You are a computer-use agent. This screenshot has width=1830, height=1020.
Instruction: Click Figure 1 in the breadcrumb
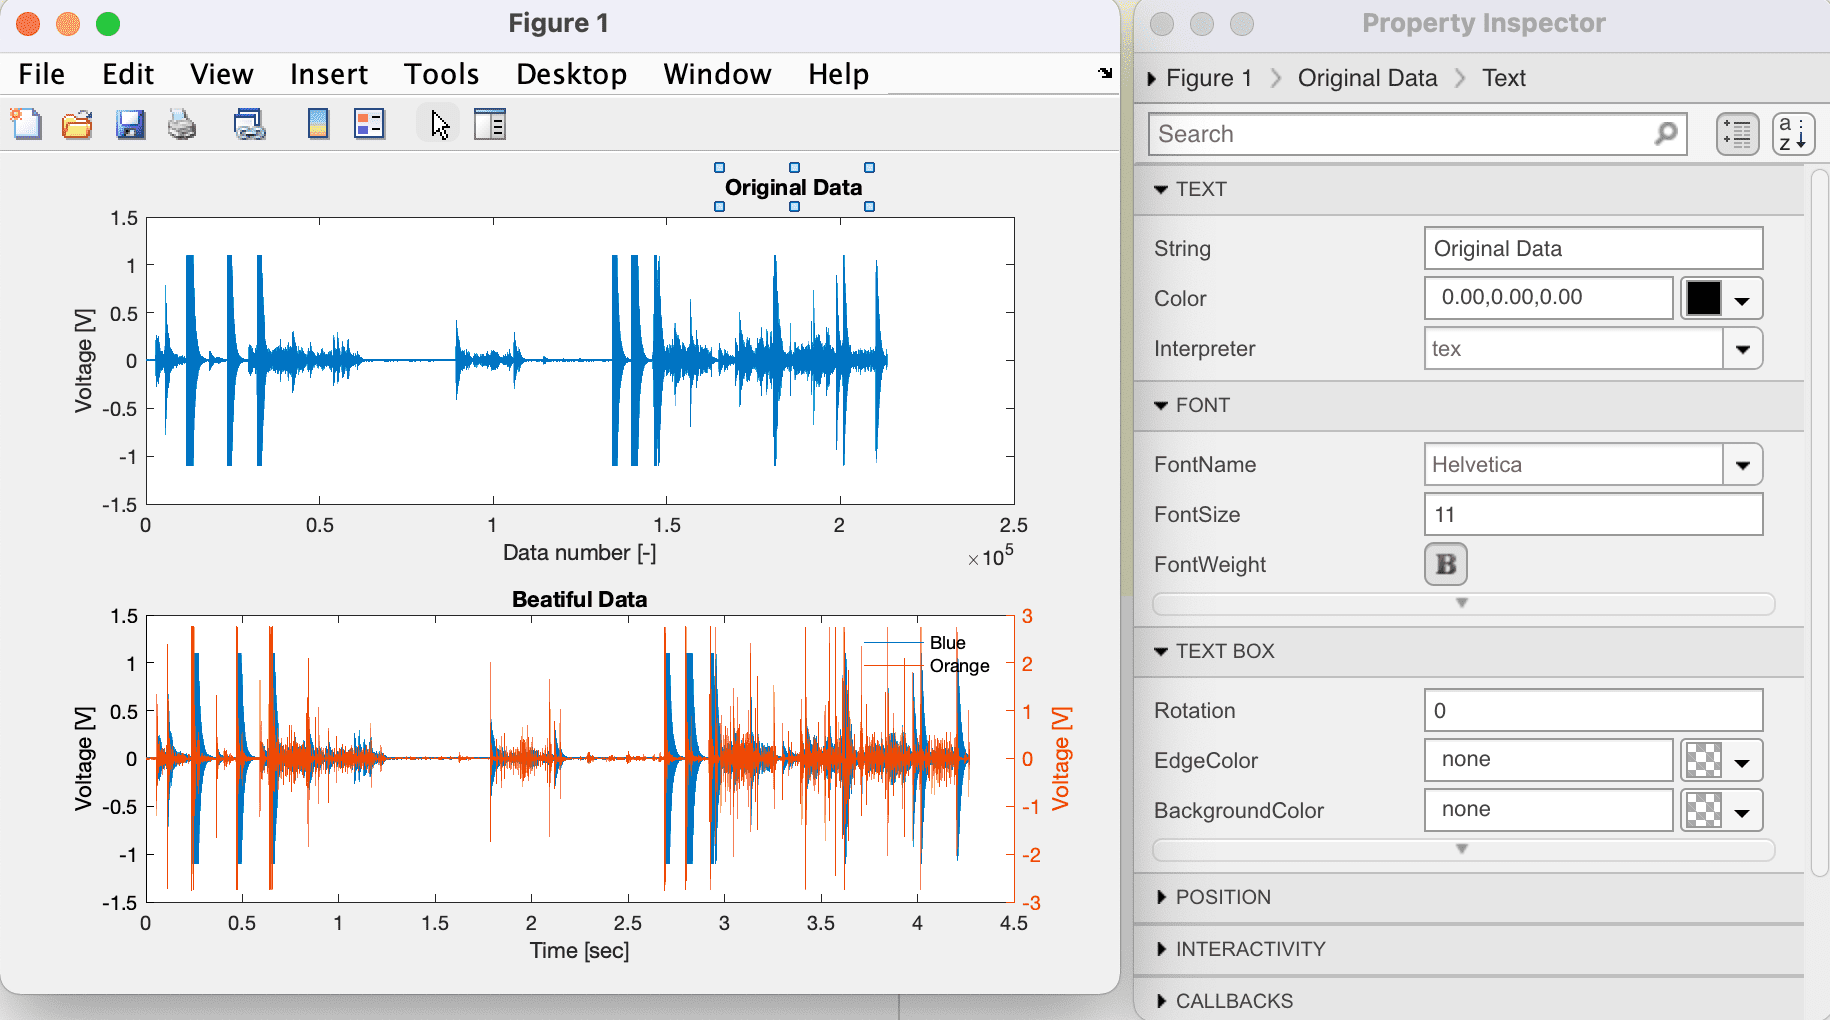point(1209,78)
